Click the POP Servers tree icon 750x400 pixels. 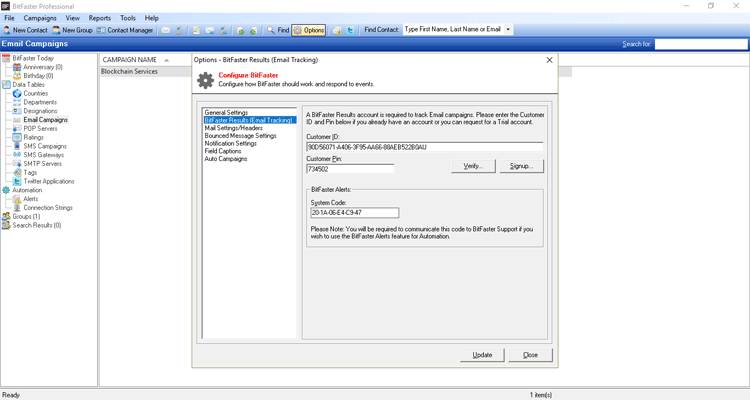tap(17, 129)
